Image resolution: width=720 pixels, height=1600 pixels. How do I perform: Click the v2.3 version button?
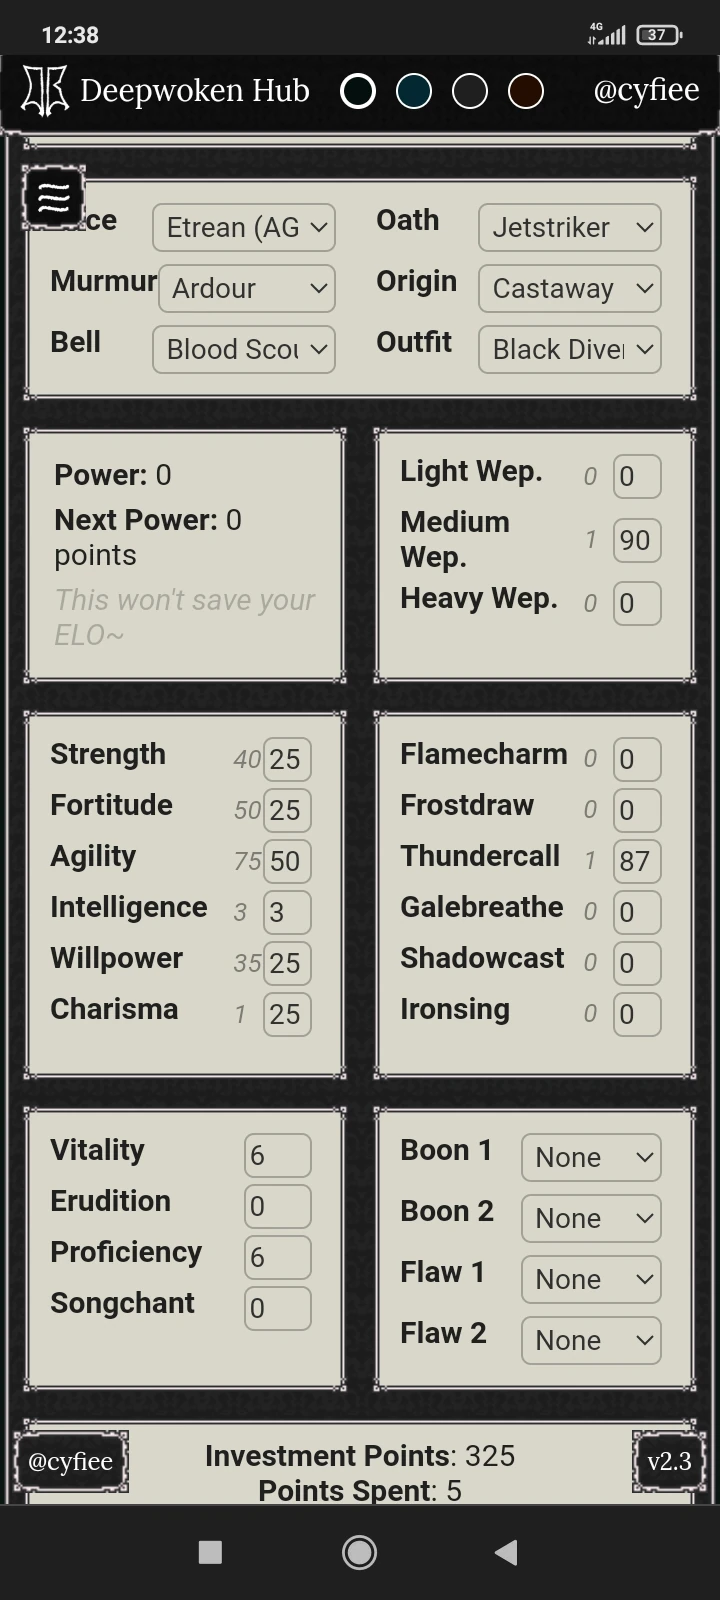pos(669,1462)
